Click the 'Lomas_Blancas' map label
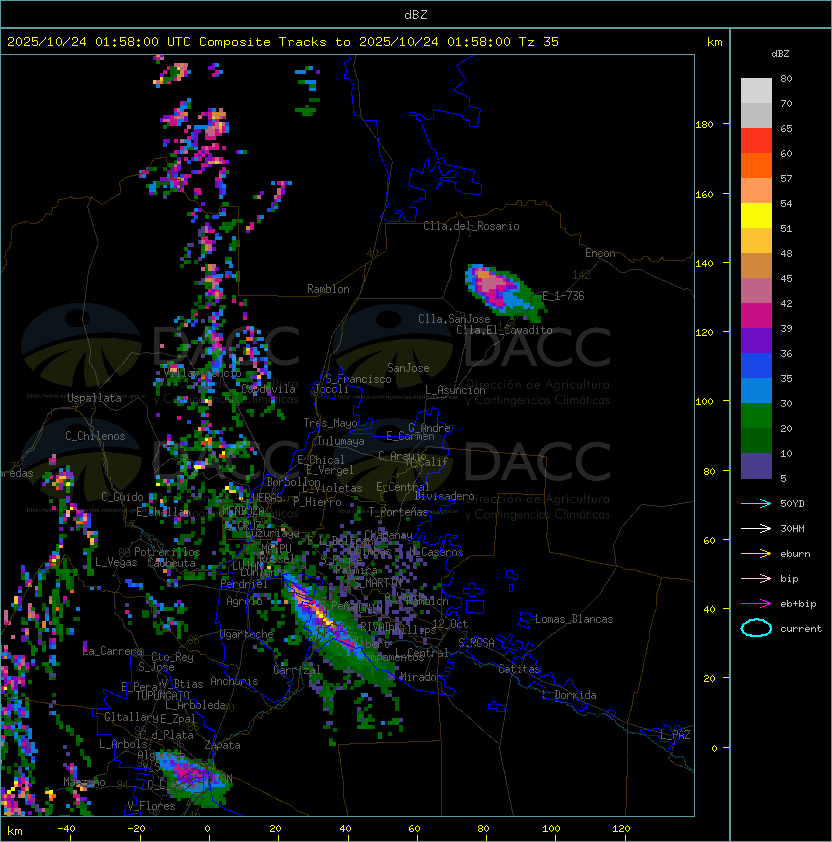 point(574,619)
